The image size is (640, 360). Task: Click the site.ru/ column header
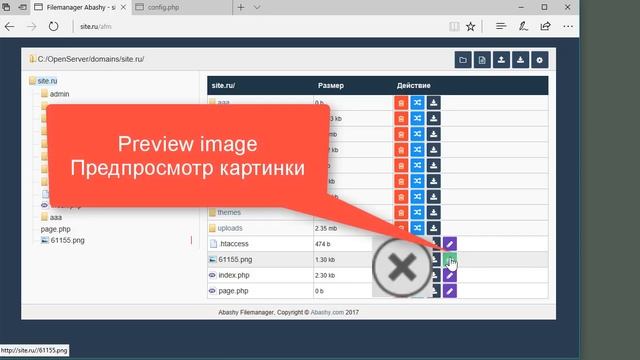tap(223, 86)
